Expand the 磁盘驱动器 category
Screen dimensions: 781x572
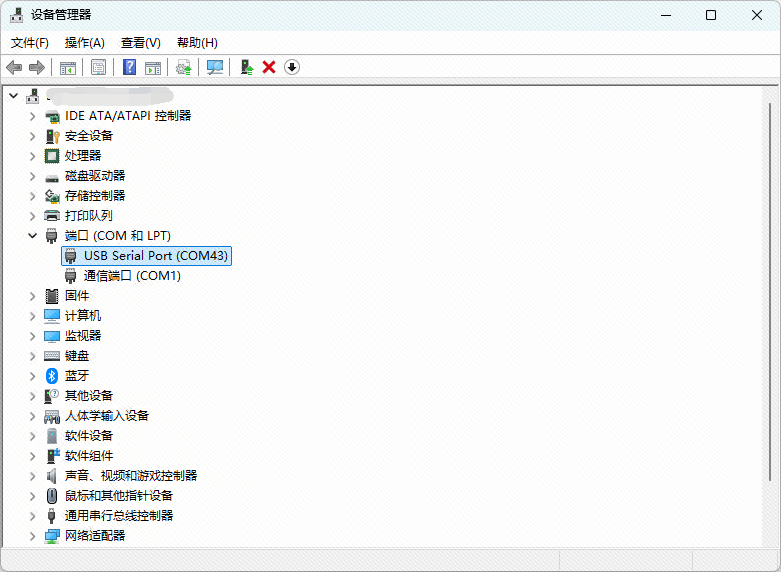[32, 176]
